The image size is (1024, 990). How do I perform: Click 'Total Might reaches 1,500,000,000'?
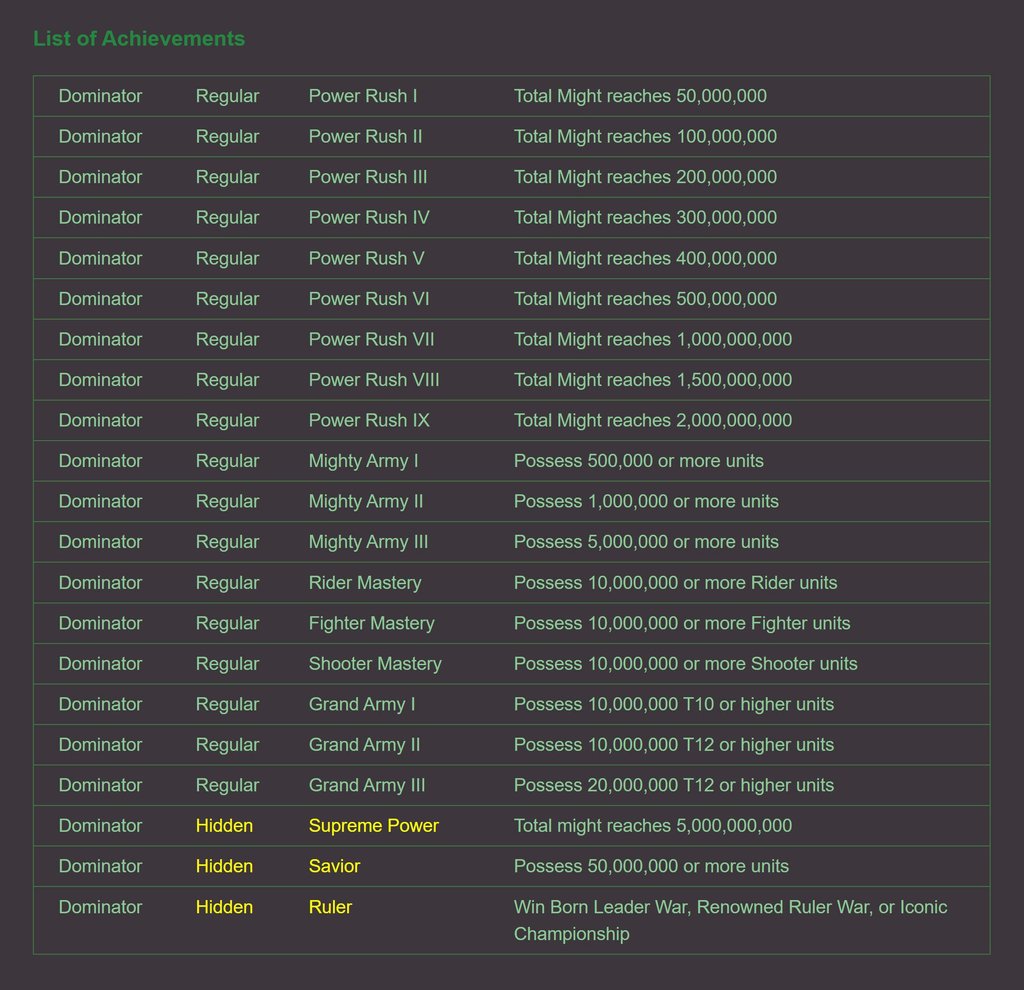[x=653, y=380]
